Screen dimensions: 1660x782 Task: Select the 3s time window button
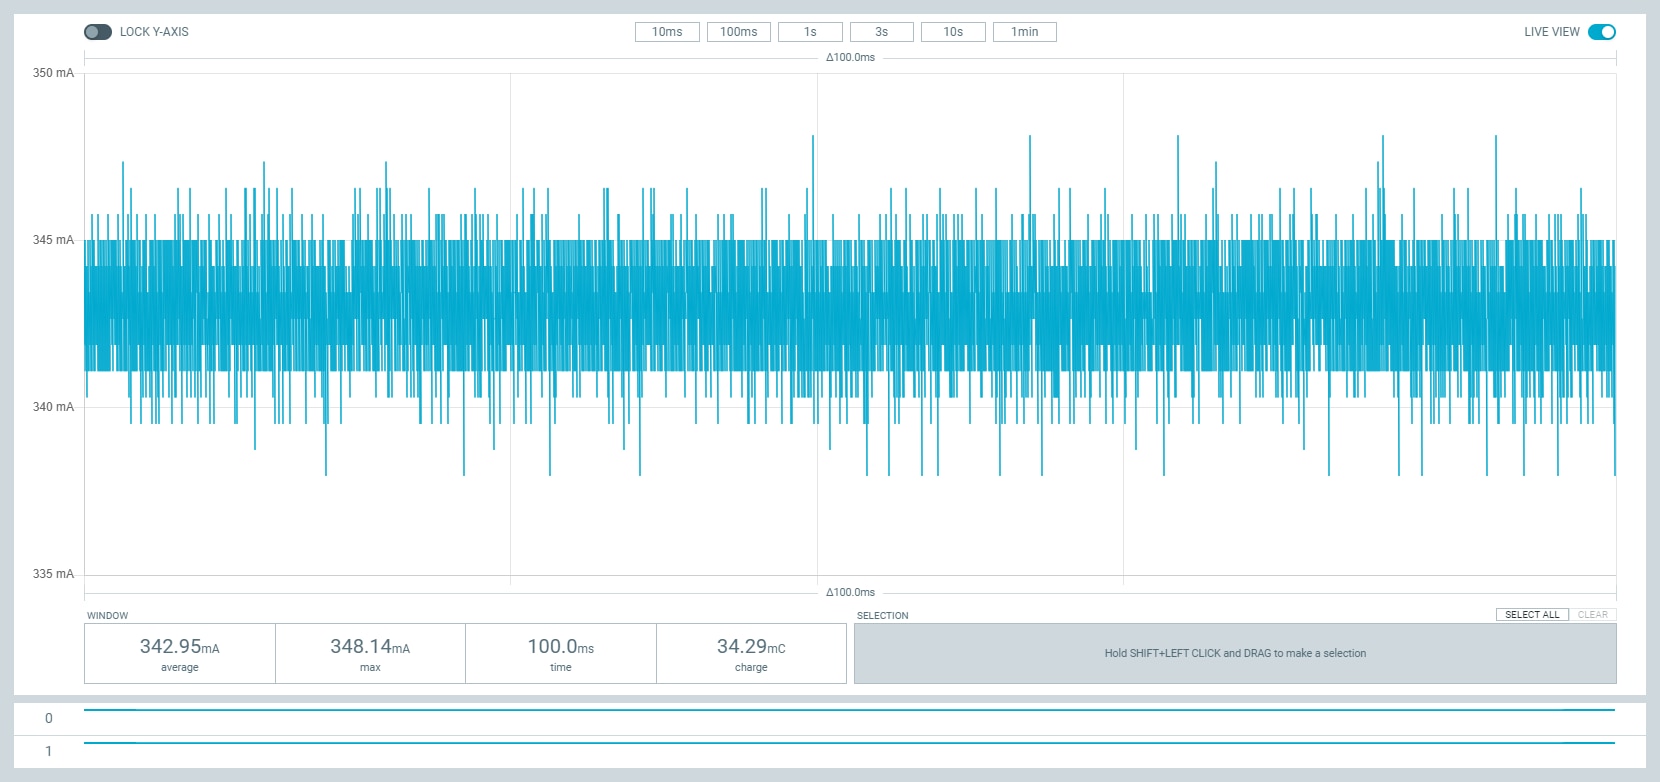(882, 32)
